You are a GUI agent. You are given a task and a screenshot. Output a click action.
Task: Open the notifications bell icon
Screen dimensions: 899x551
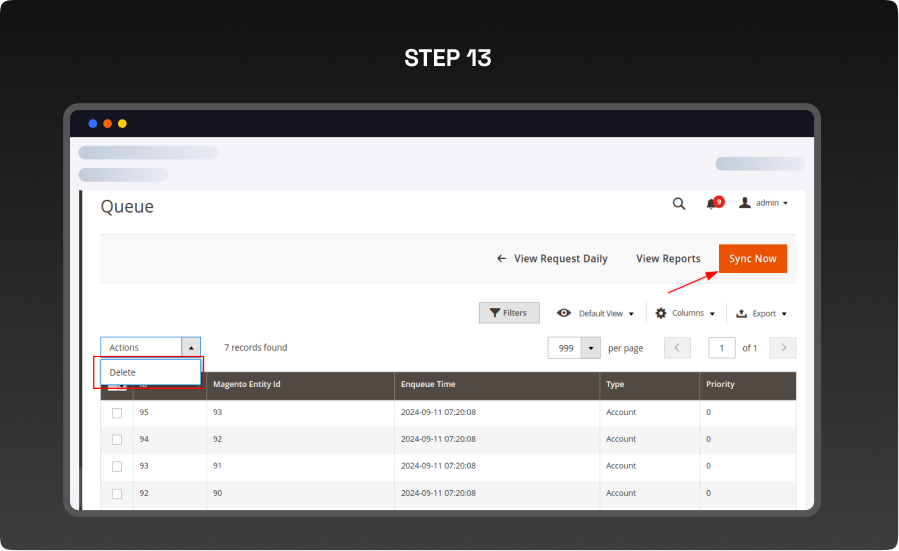[712, 203]
